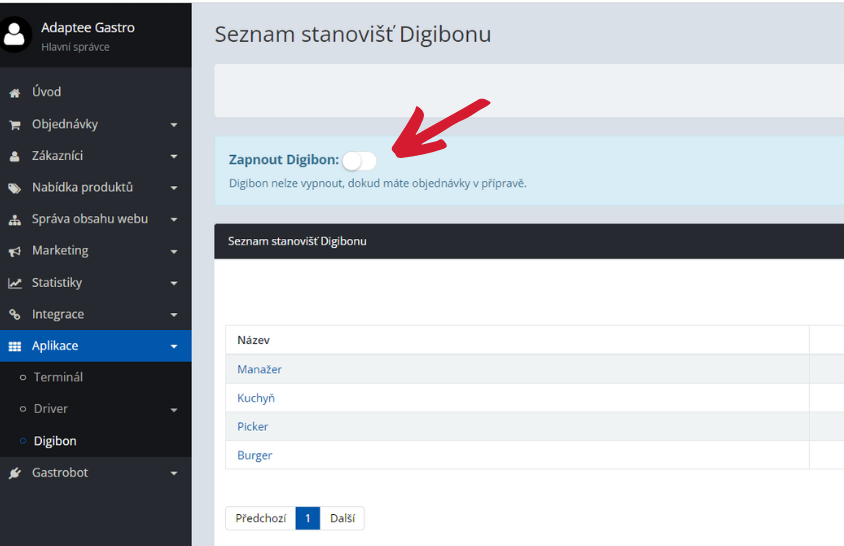The image size is (844, 546).
Task: Click the chart icon beside Statistiky
Action: click(x=15, y=283)
